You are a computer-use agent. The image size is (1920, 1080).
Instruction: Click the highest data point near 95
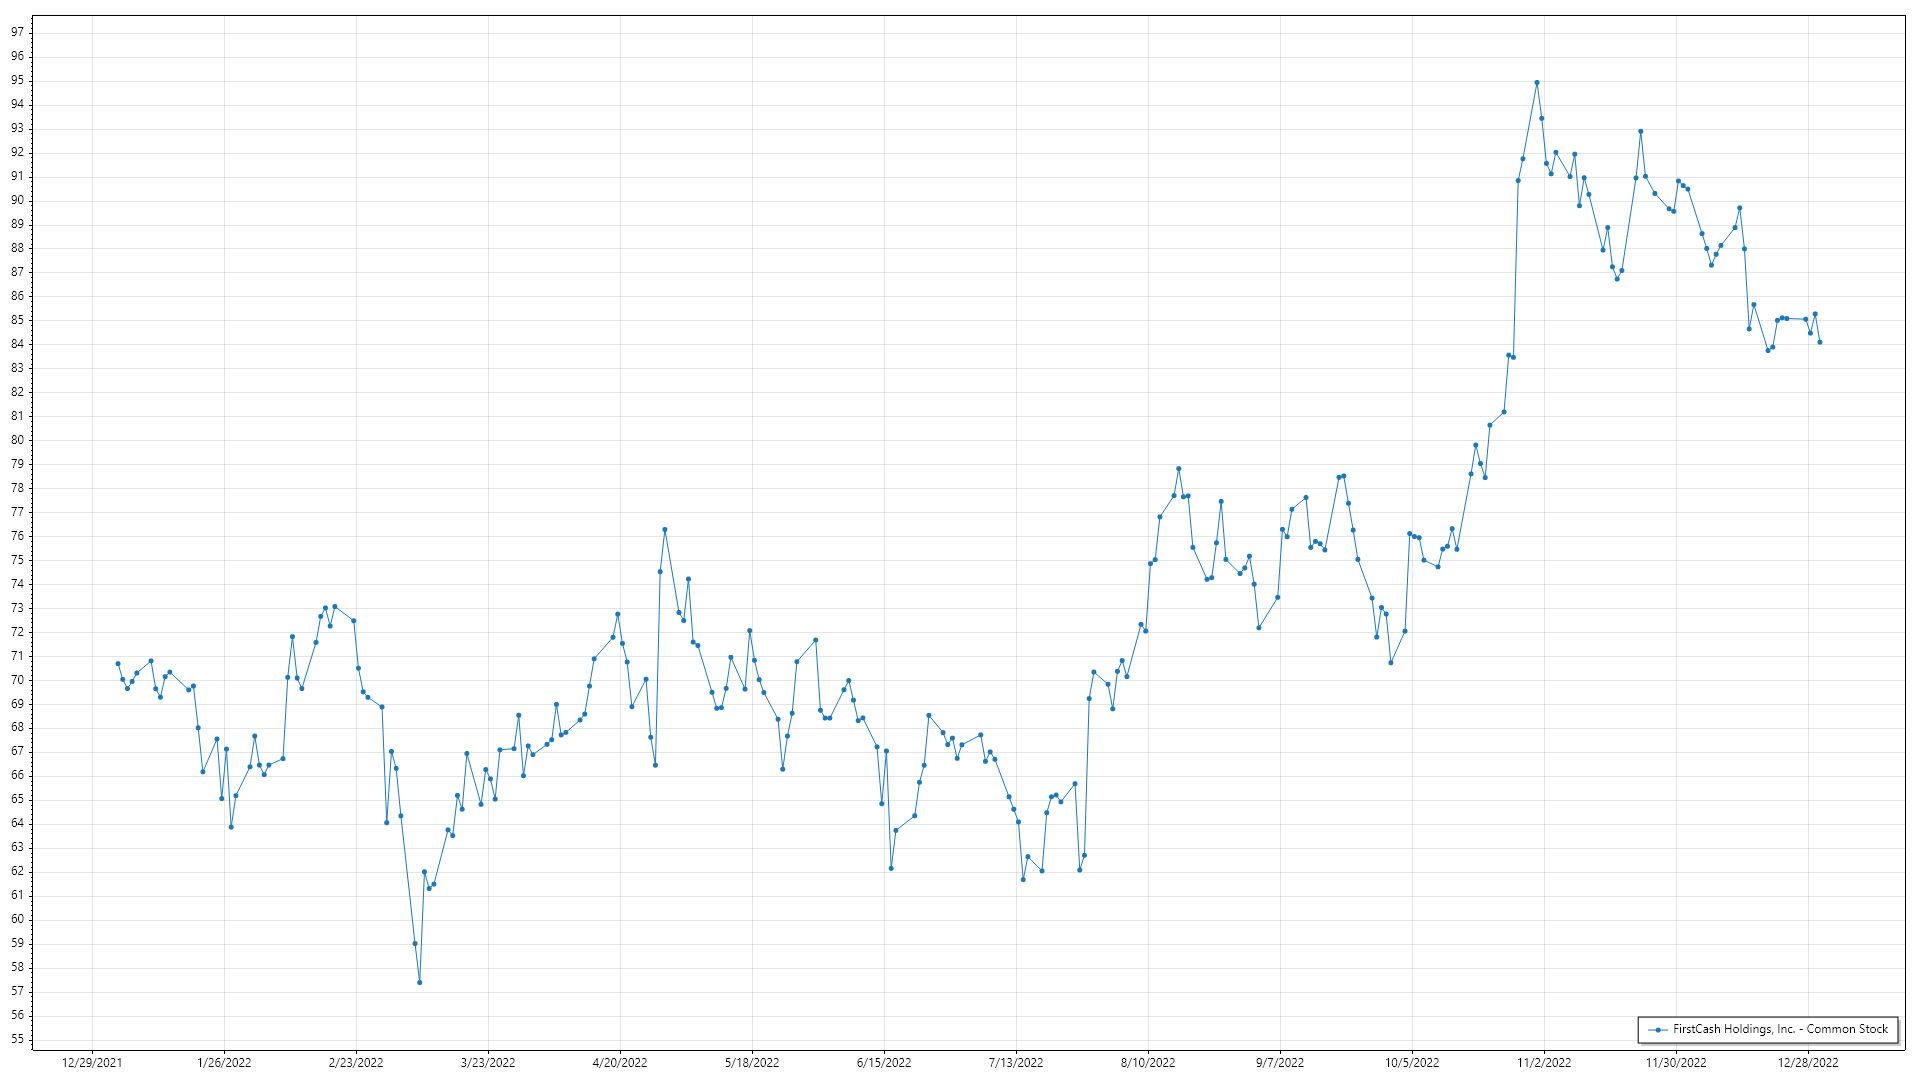[x=1537, y=83]
